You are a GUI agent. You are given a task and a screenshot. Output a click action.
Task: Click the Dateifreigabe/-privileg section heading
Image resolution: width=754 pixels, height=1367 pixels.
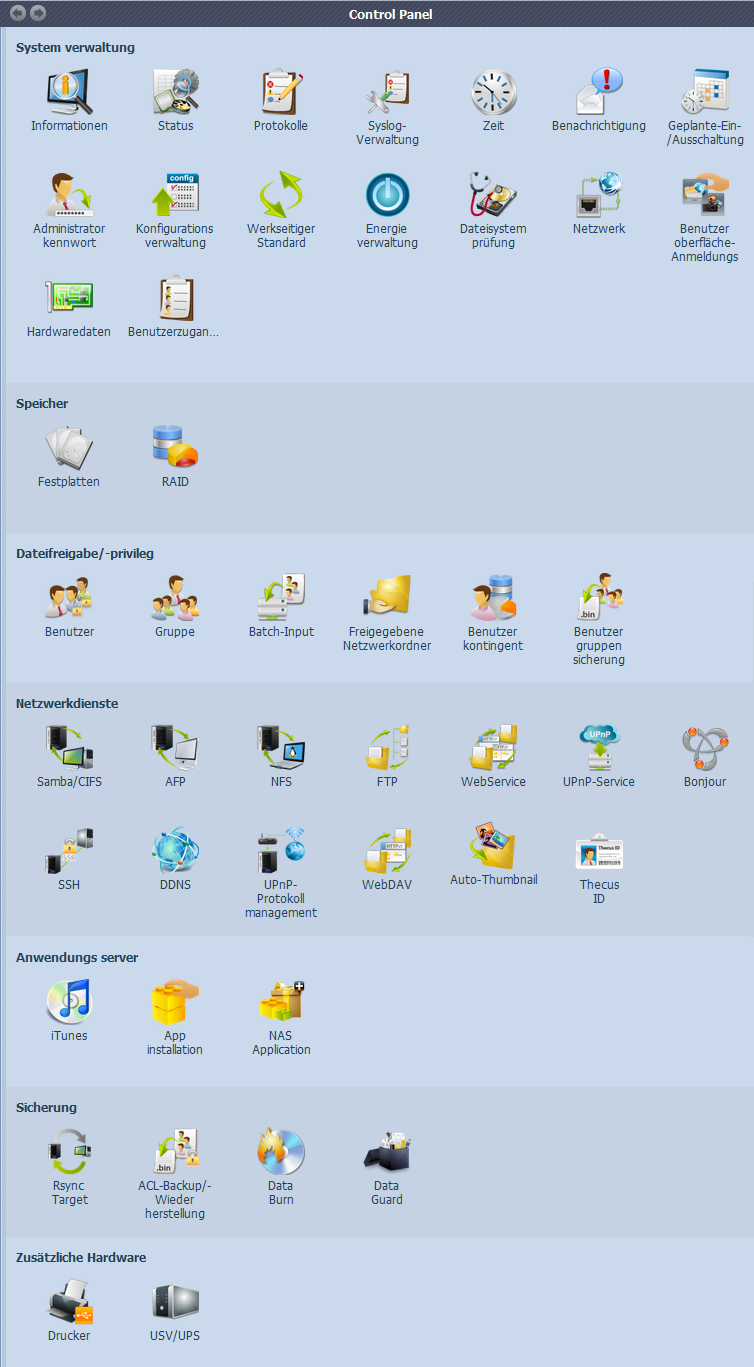coord(85,553)
